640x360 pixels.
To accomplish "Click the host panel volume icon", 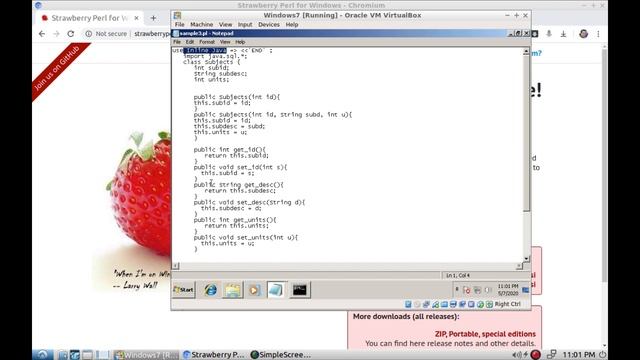I will pyautogui.click(x=517, y=355).
